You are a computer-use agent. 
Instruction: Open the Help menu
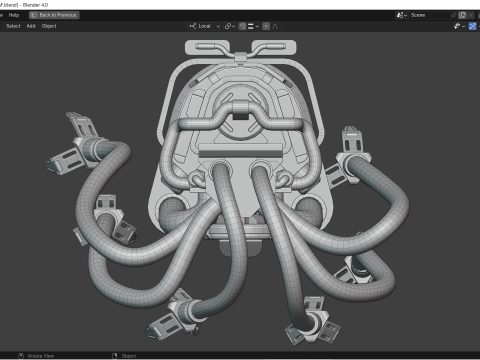click(14, 15)
